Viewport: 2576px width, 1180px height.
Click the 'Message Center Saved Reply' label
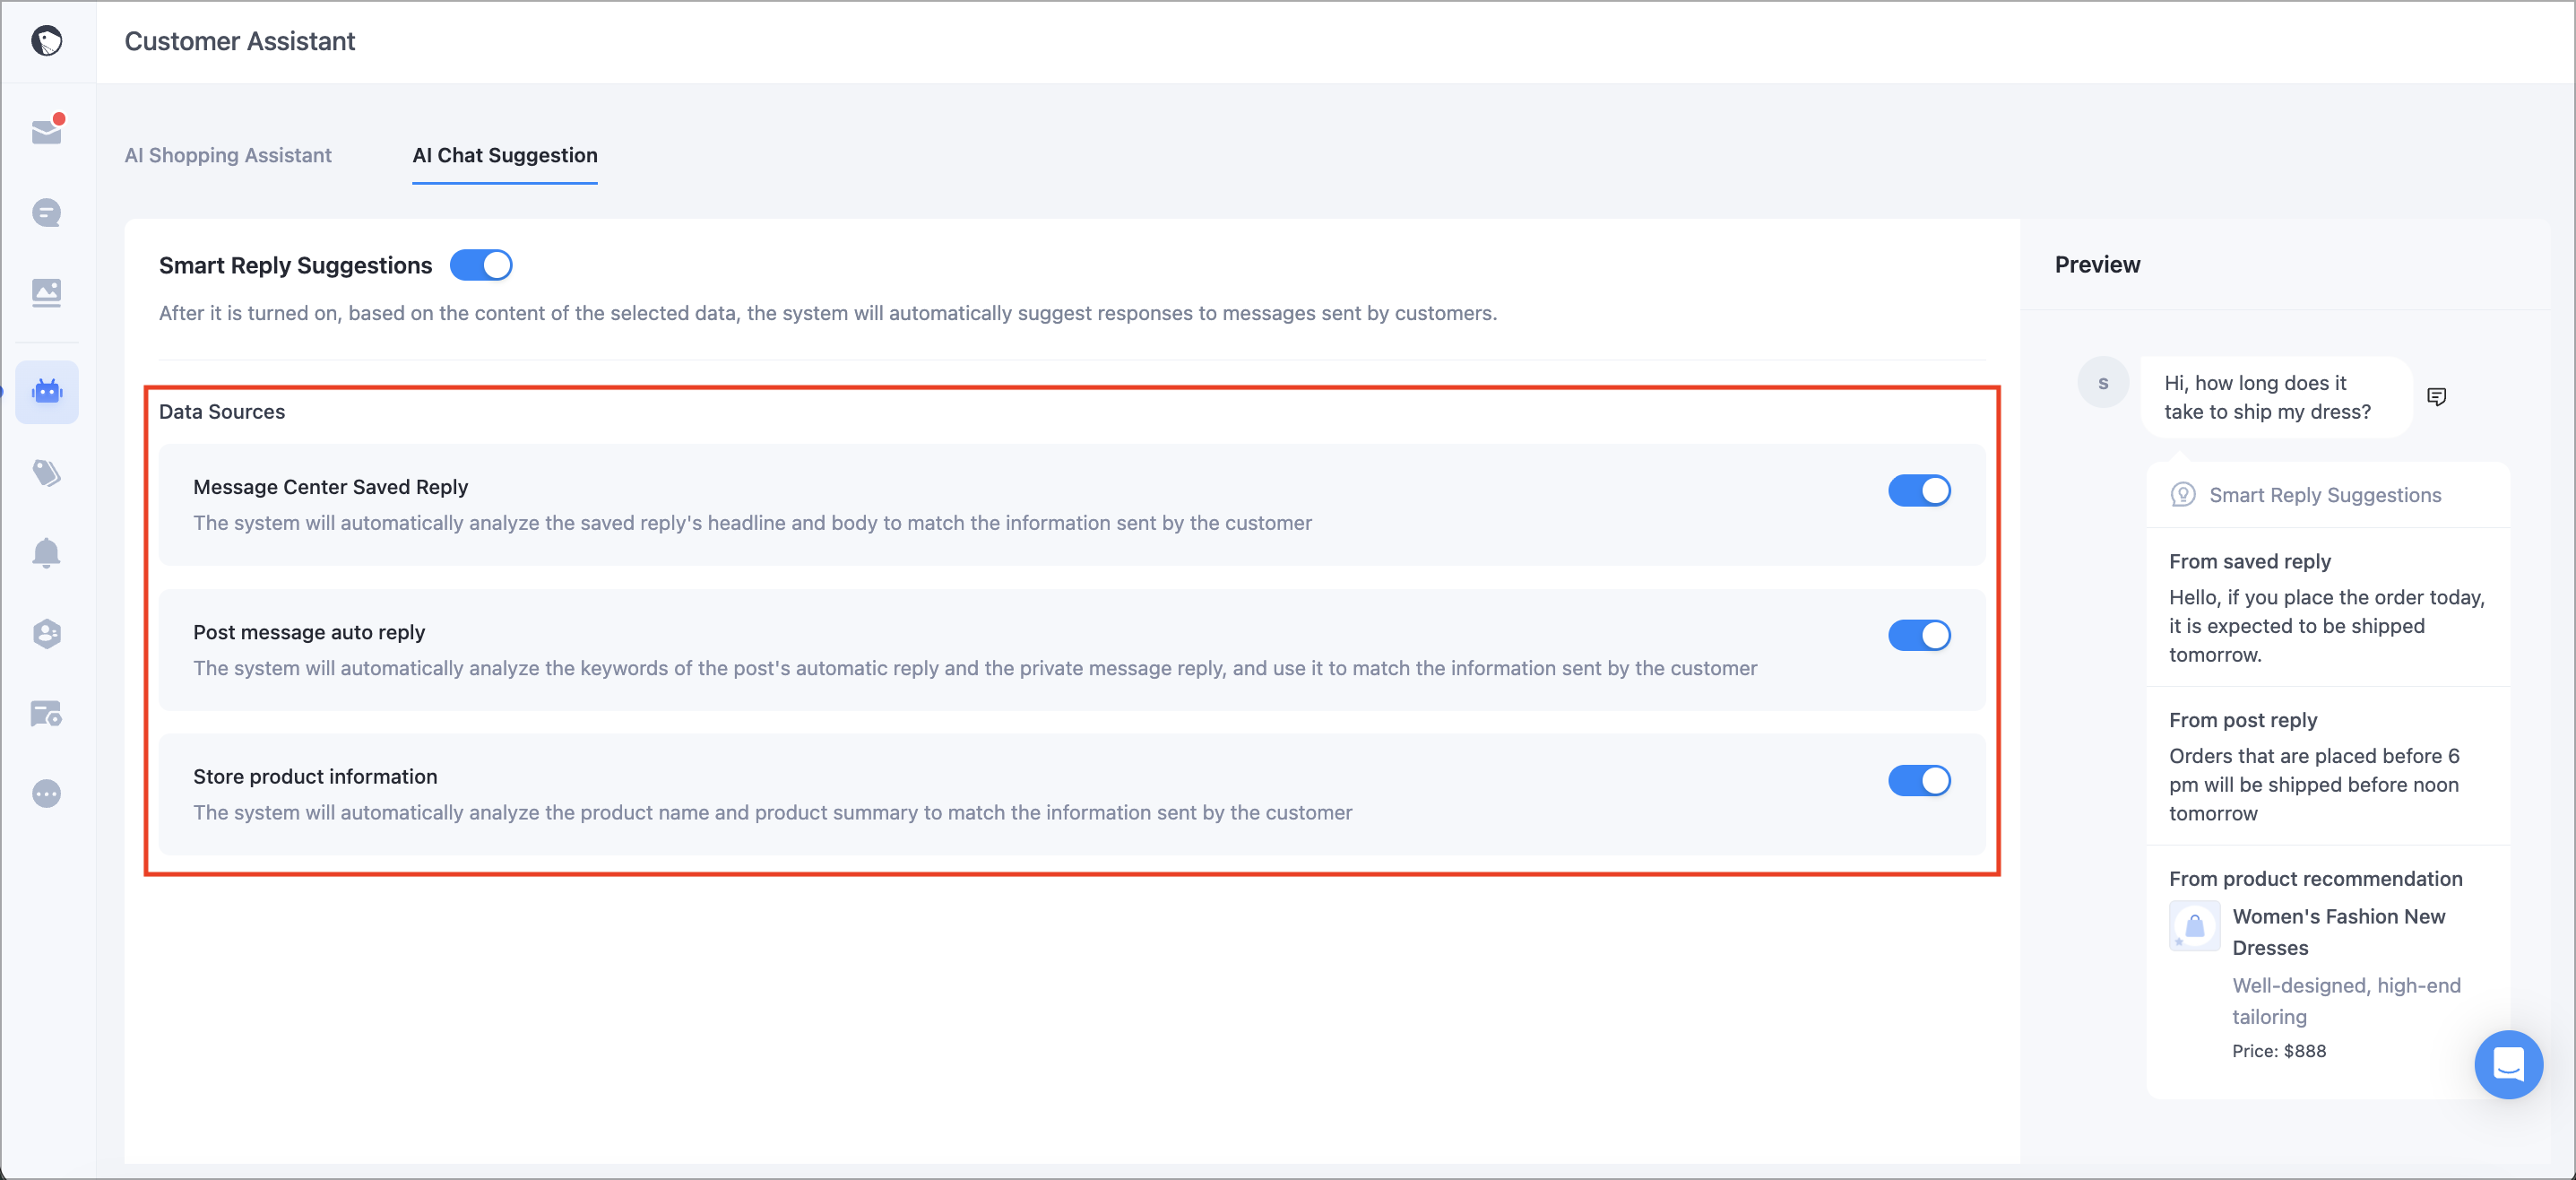(x=330, y=487)
